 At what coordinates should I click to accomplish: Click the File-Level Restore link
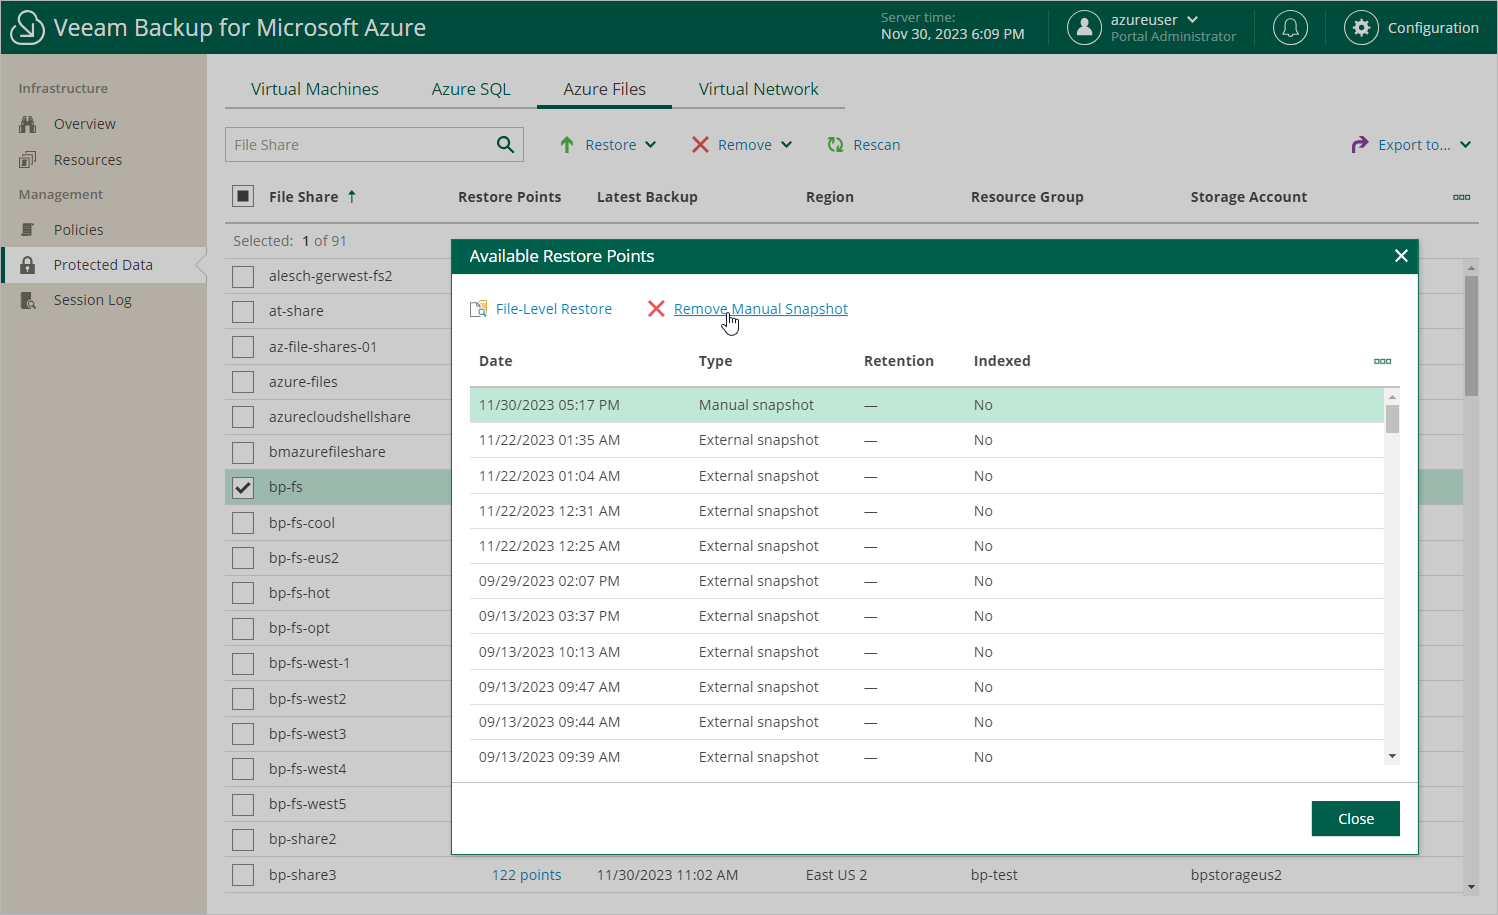(554, 309)
